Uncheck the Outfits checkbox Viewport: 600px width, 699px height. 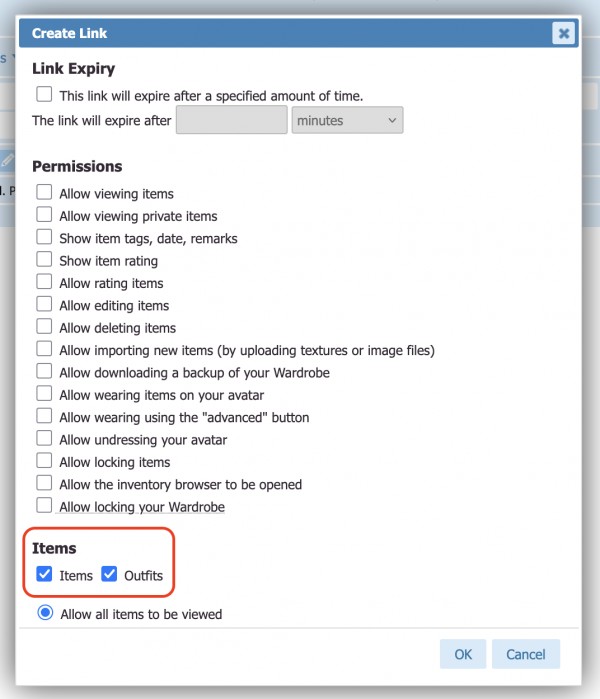[x=110, y=575]
